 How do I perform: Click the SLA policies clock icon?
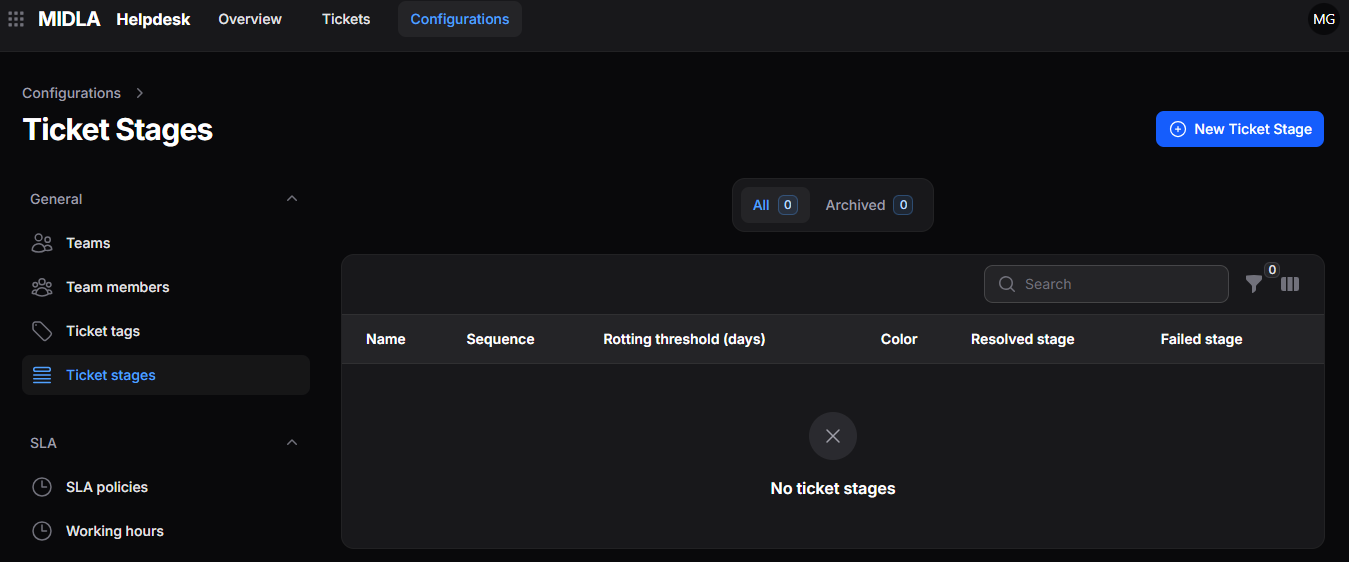[42, 487]
